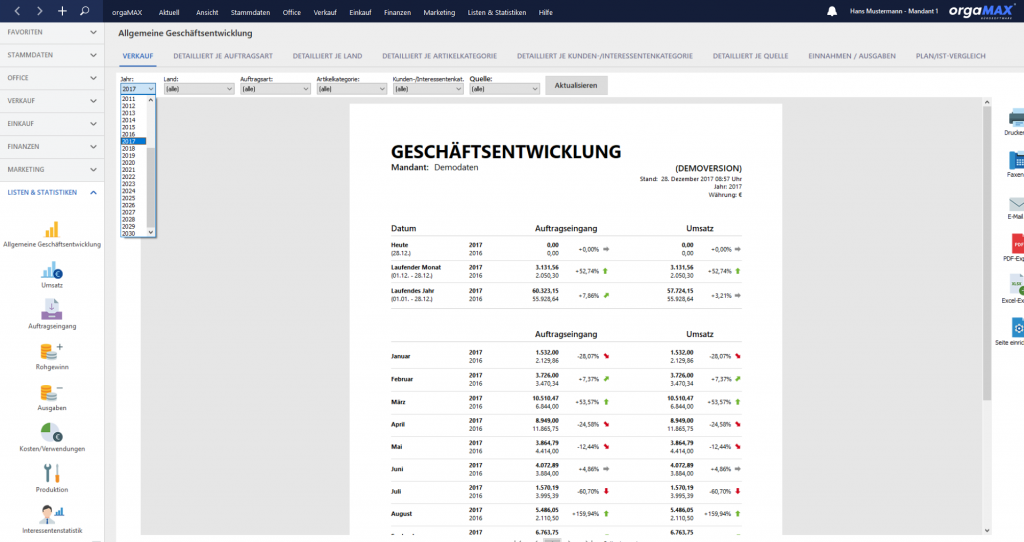Open Allgemeine Geschäftsentwicklung sidebar icon
The height and width of the screenshot is (542, 1024).
tap(52, 230)
